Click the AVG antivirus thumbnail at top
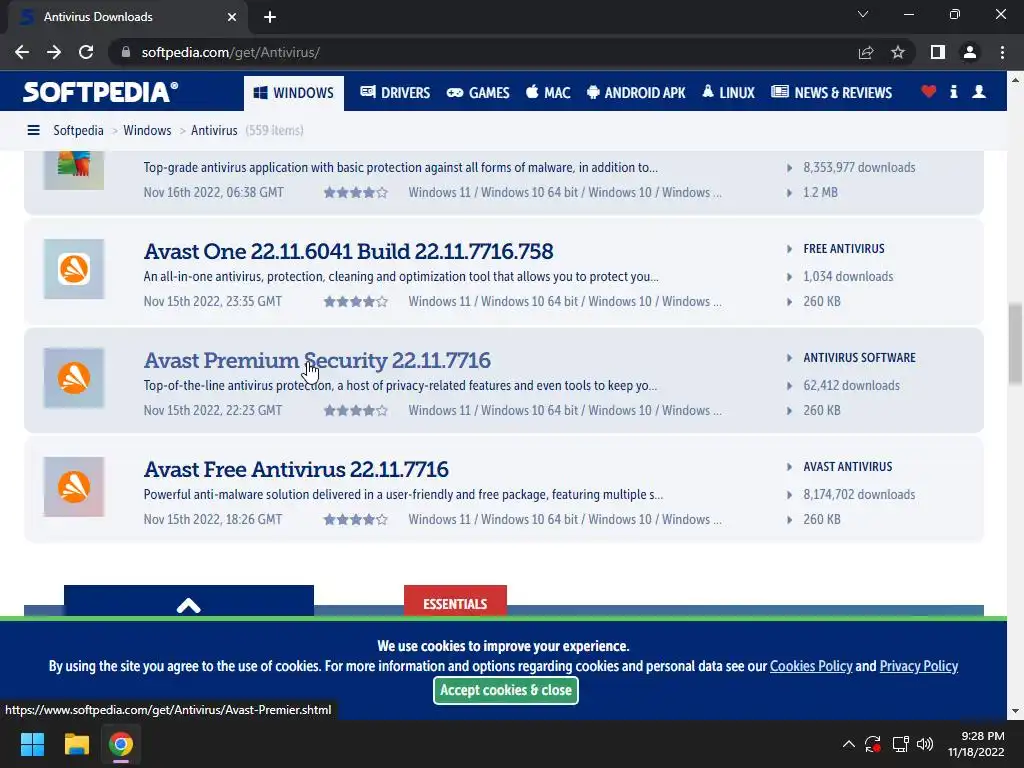 coord(74,170)
